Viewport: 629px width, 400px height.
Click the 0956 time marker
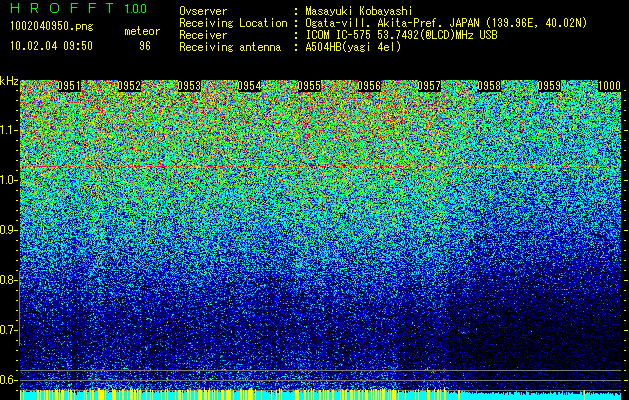(x=369, y=86)
